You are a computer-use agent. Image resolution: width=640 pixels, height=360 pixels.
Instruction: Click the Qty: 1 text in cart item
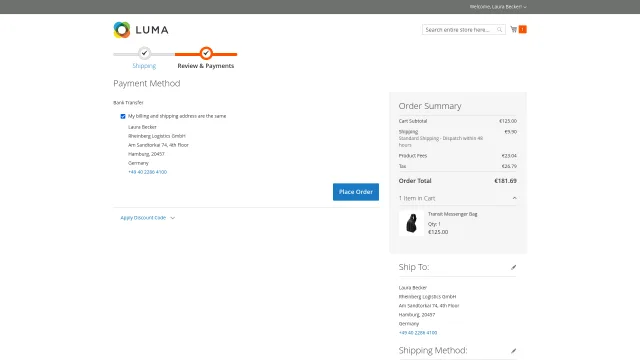(x=434, y=224)
